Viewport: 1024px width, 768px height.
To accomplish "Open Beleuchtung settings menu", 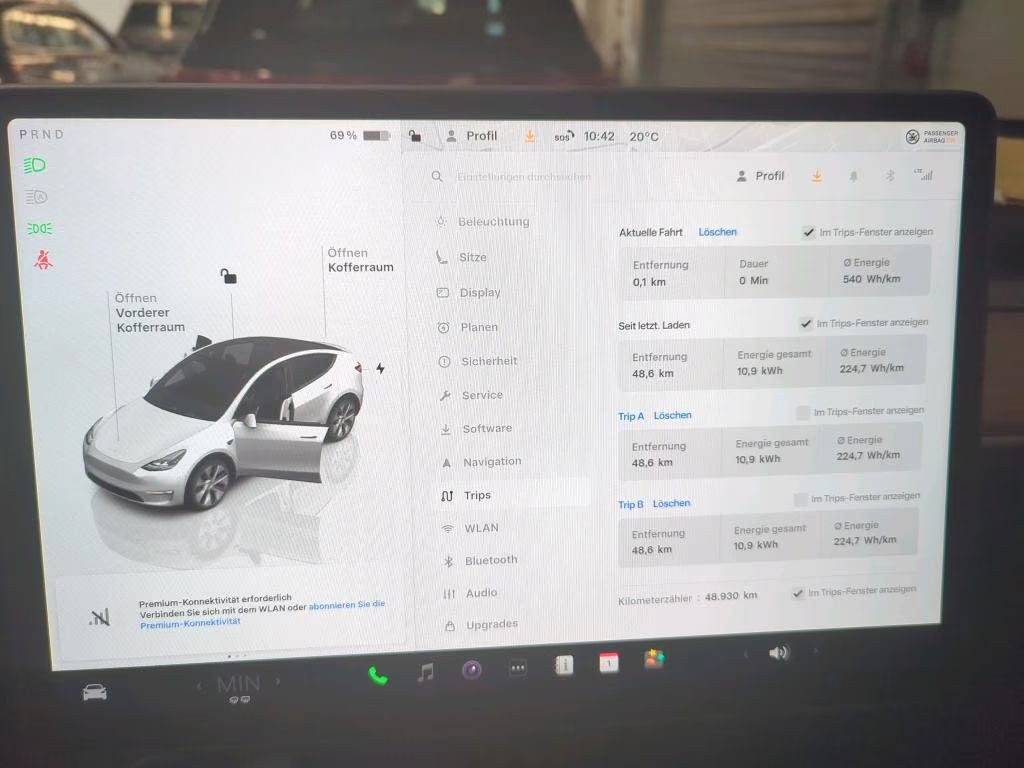I will click(483, 221).
